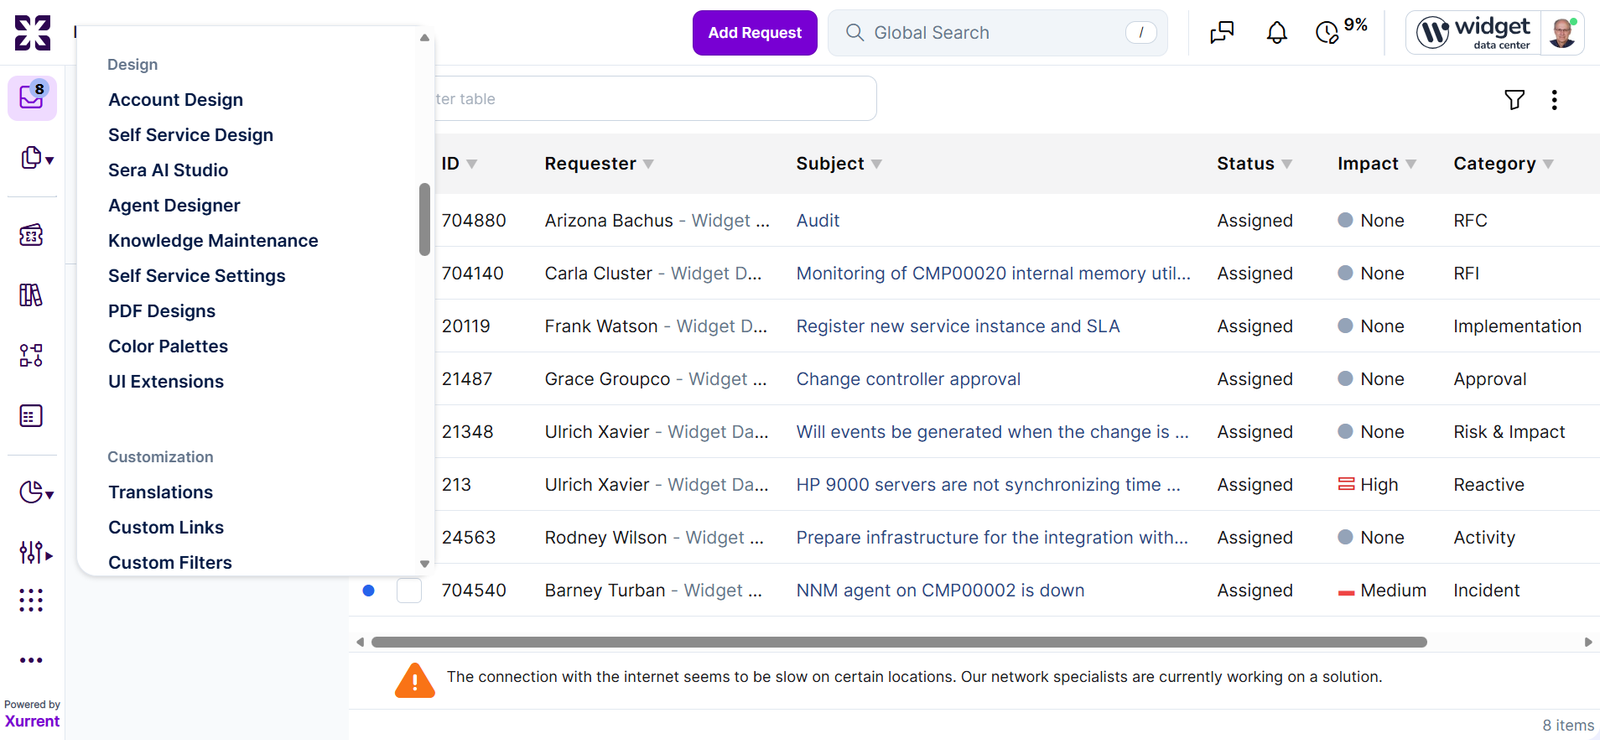1600x740 pixels.
Task: Click request ID 704880 cell
Action: pos(474,220)
